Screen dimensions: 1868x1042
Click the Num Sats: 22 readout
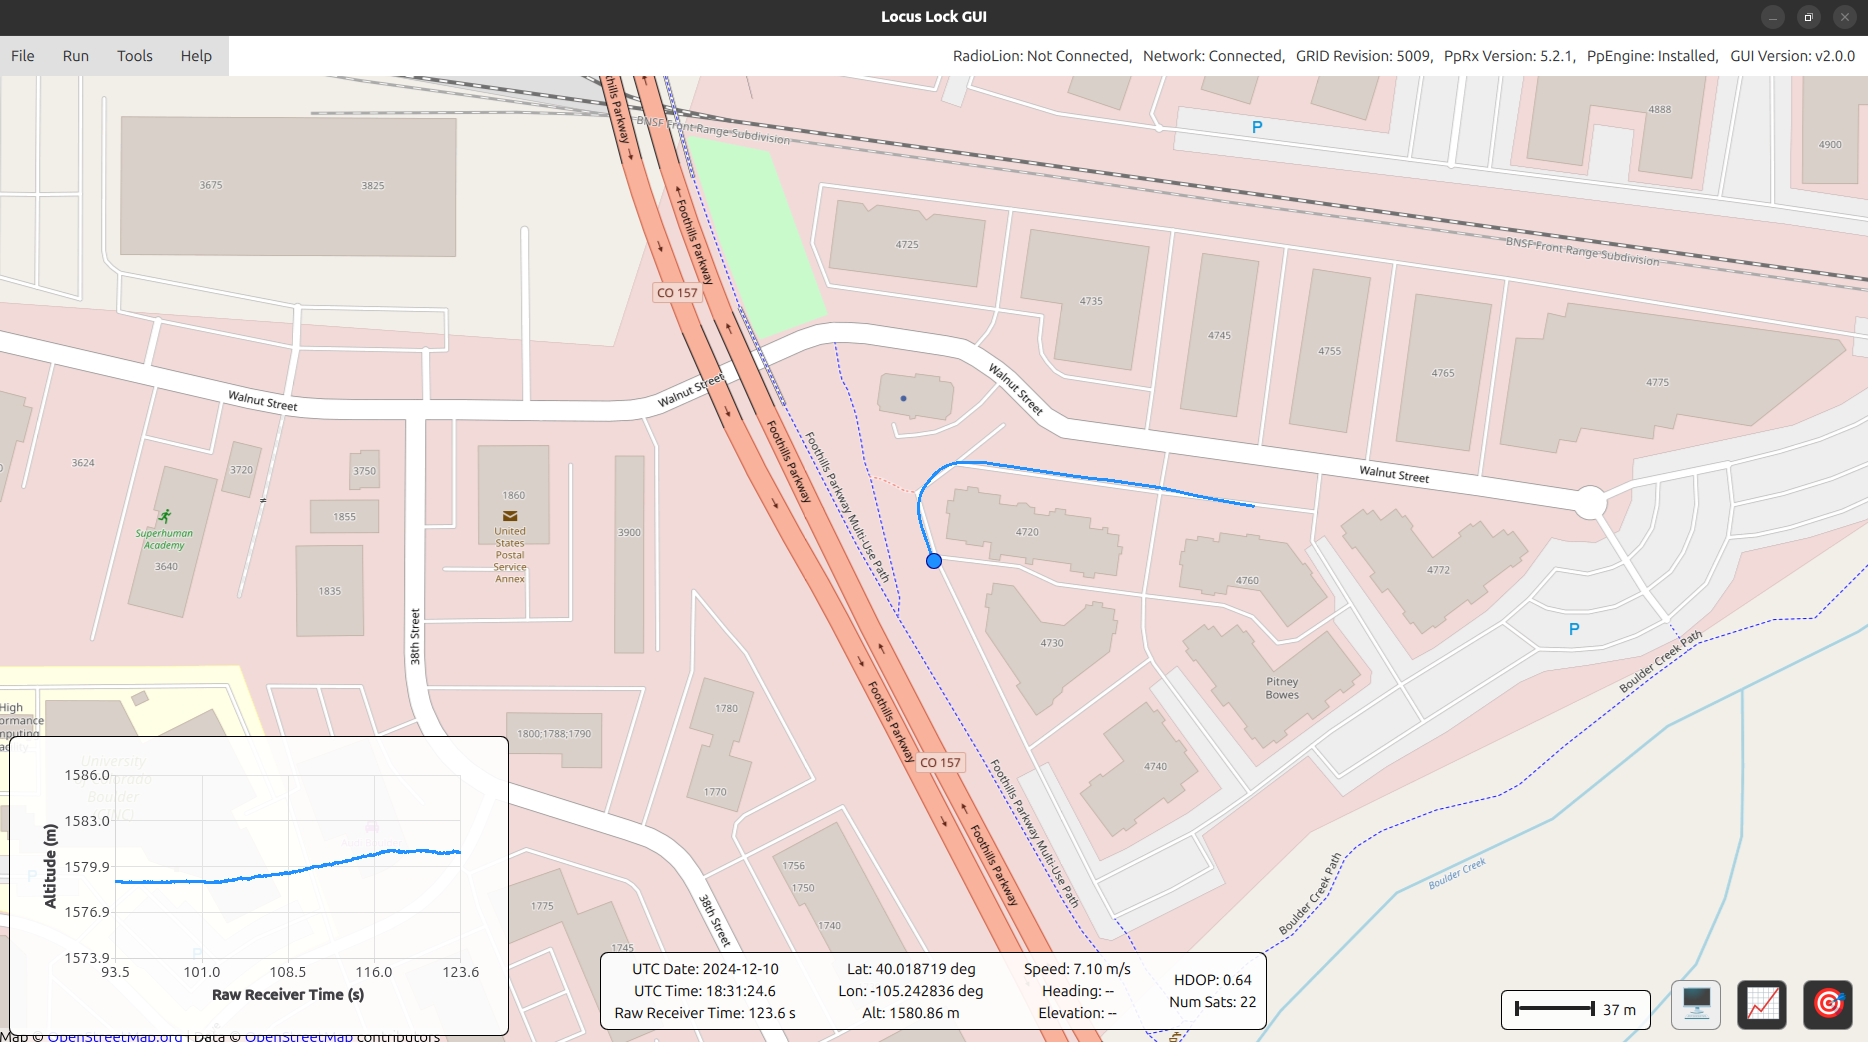point(1213,1002)
